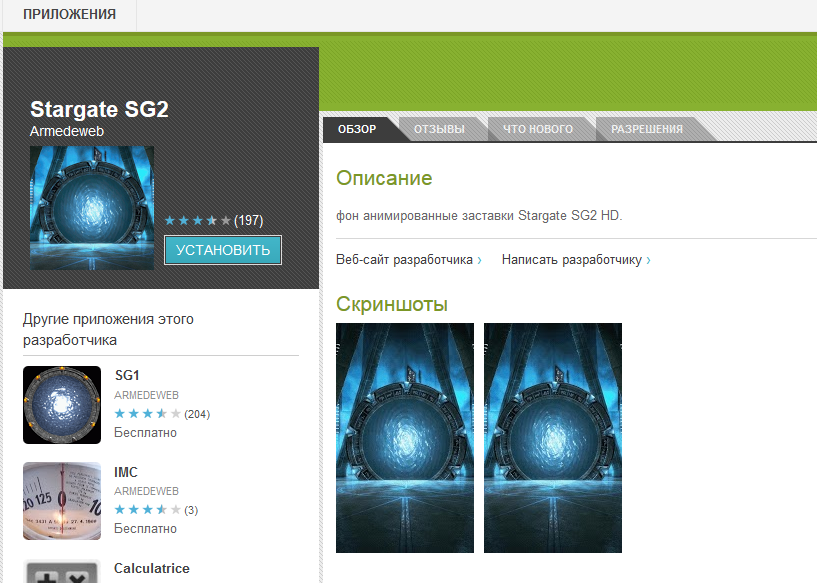Click the Скриншоты section heading
Viewport: 817px width, 583px height.
392,304
